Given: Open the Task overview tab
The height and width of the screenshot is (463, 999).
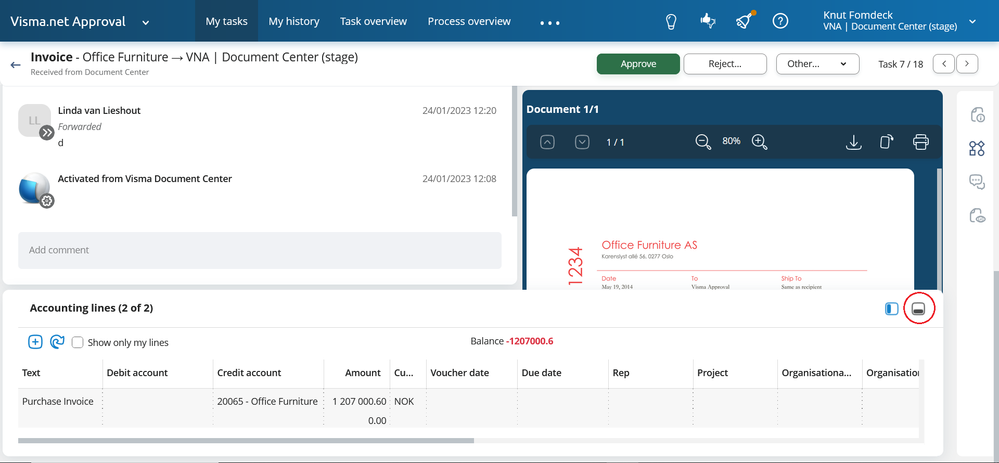Looking at the screenshot, I should click(373, 21).
